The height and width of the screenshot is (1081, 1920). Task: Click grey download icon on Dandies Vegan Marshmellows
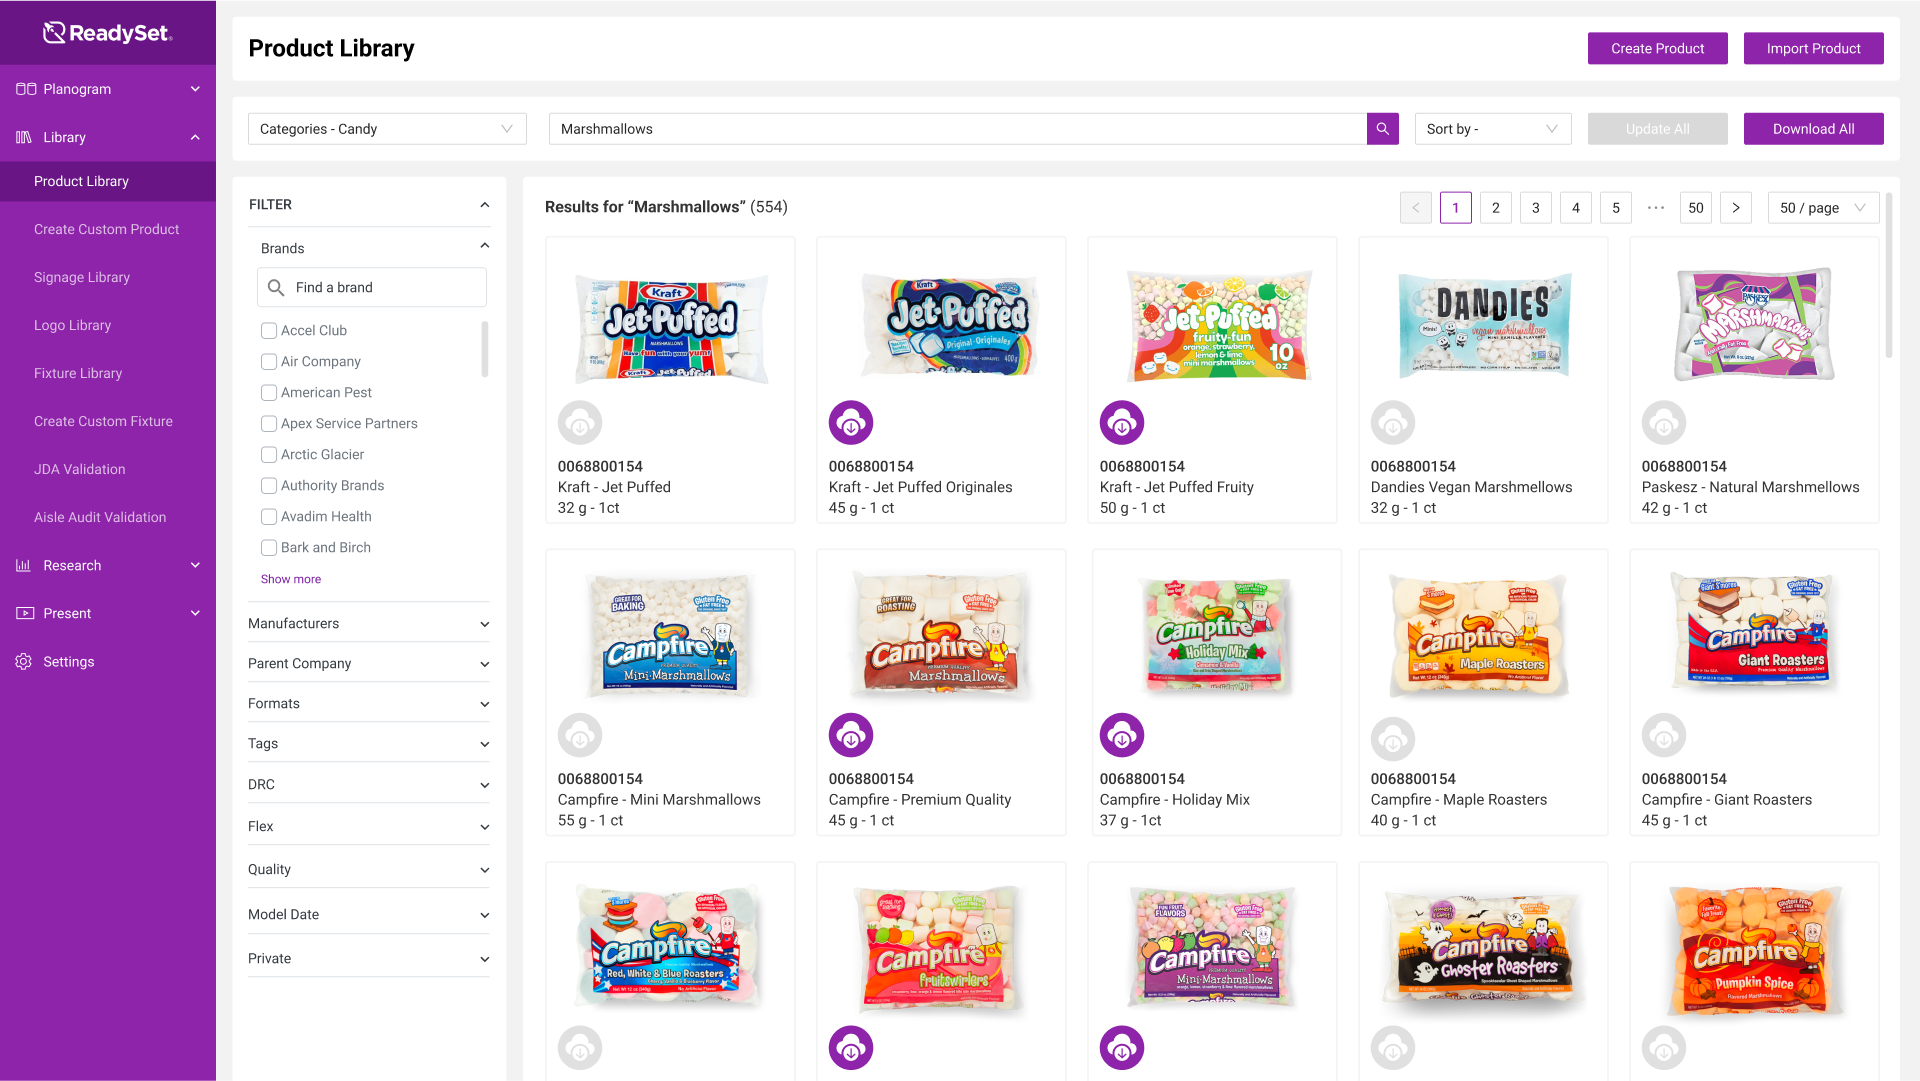point(1393,423)
